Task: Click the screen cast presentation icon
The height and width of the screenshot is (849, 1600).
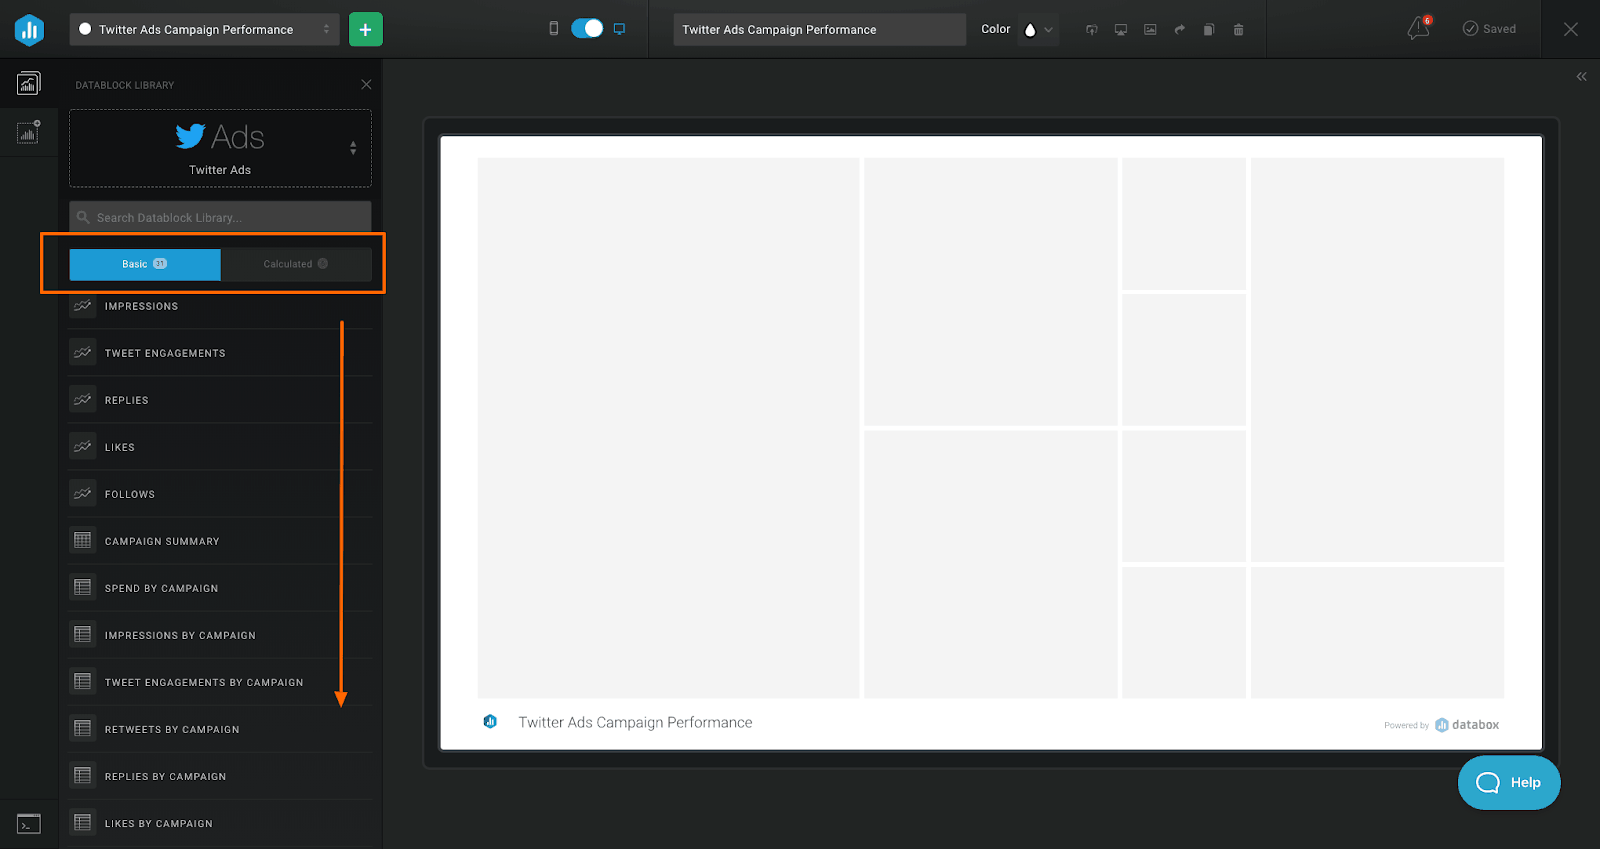Action: click(x=1121, y=30)
